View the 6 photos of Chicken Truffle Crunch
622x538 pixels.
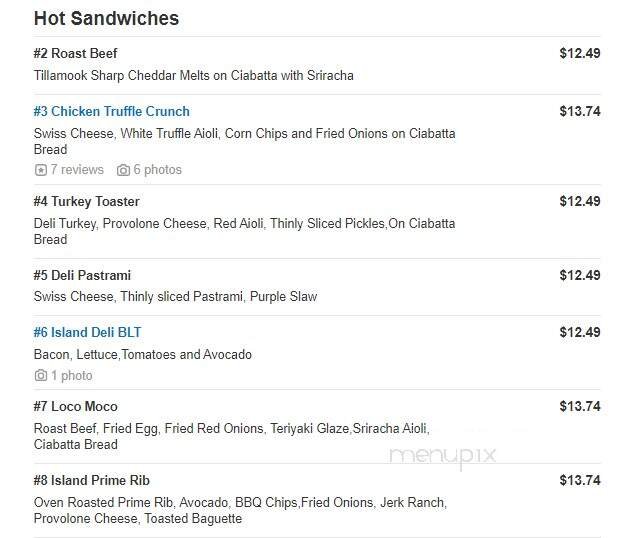pos(157,170)
